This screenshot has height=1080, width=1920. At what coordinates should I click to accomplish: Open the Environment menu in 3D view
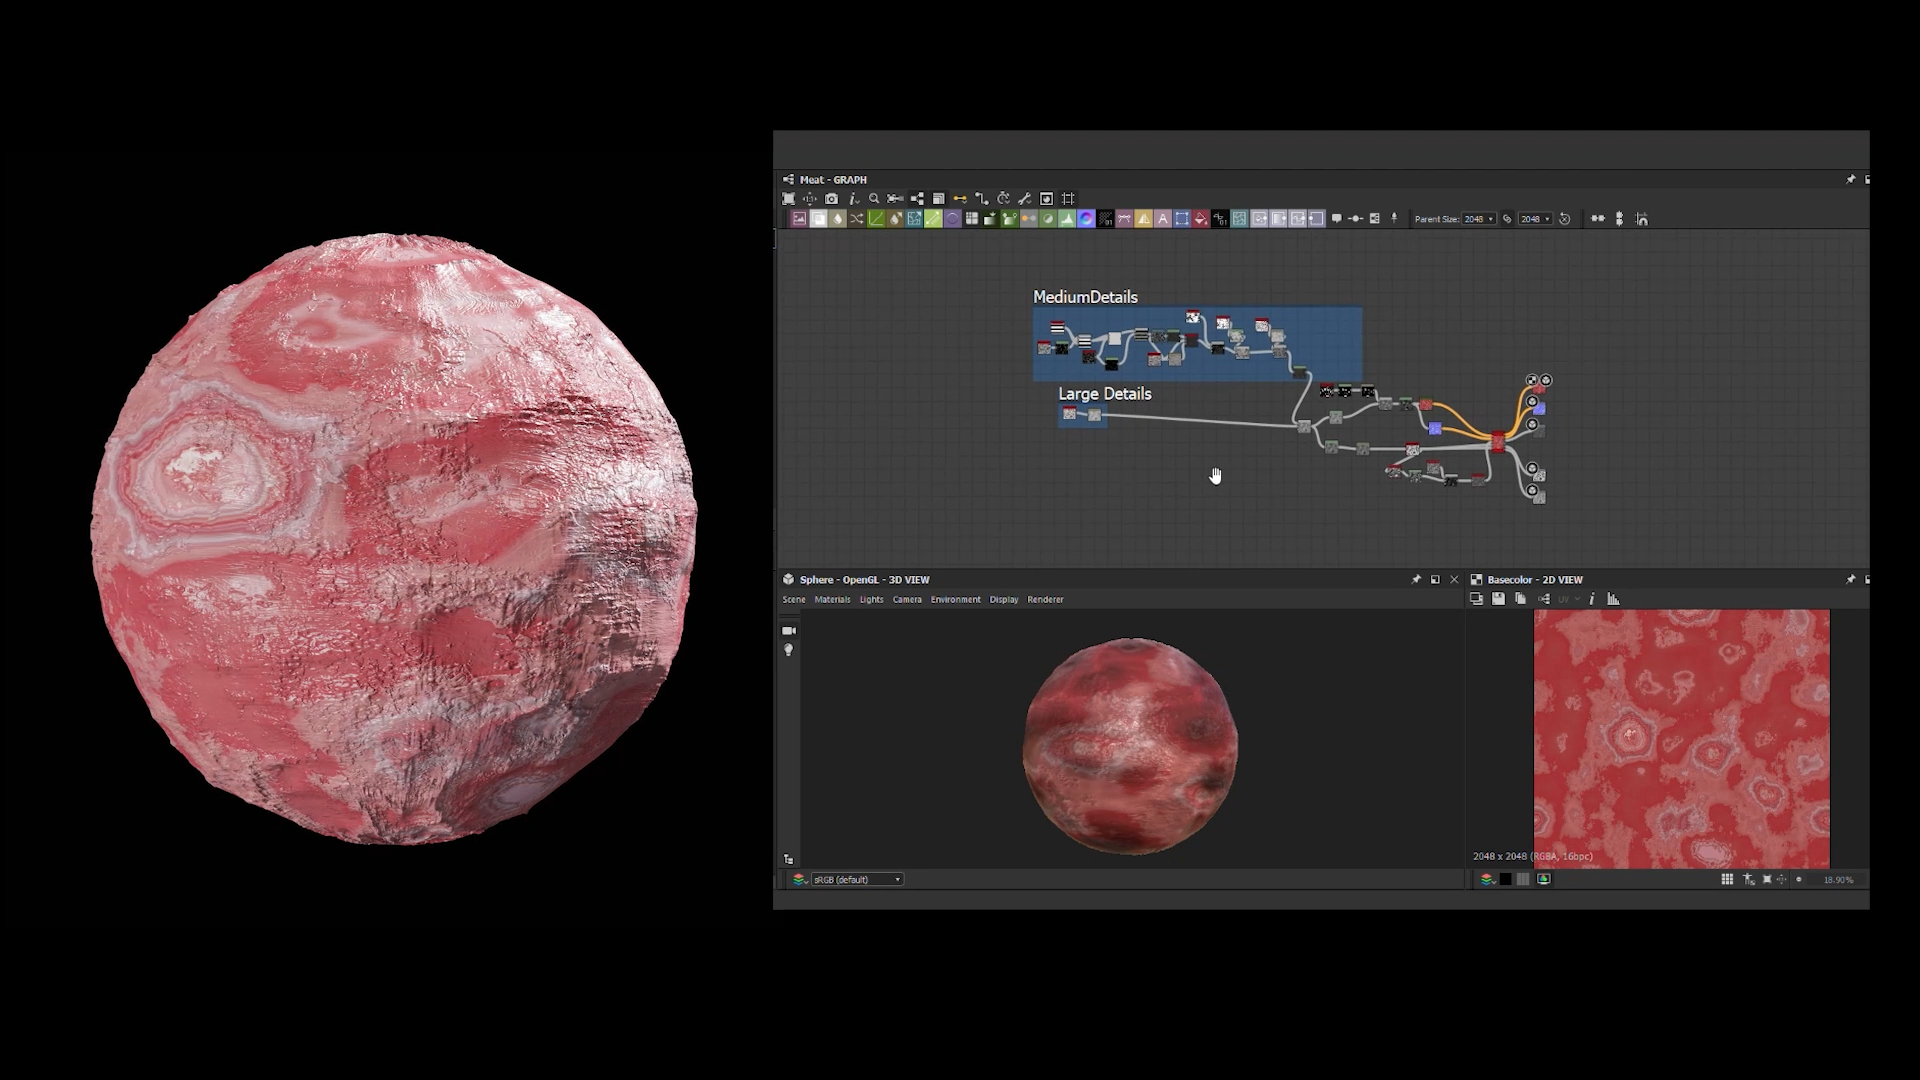955,600
